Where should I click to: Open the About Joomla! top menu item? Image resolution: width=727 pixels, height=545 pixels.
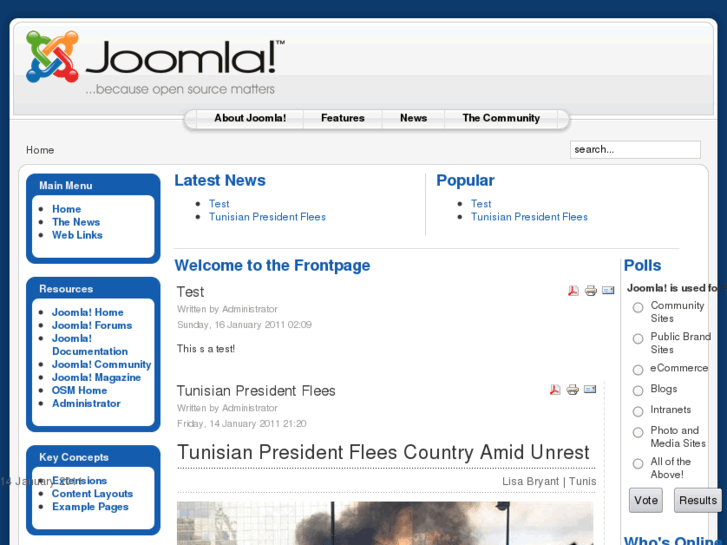click(x=250, y=118)
